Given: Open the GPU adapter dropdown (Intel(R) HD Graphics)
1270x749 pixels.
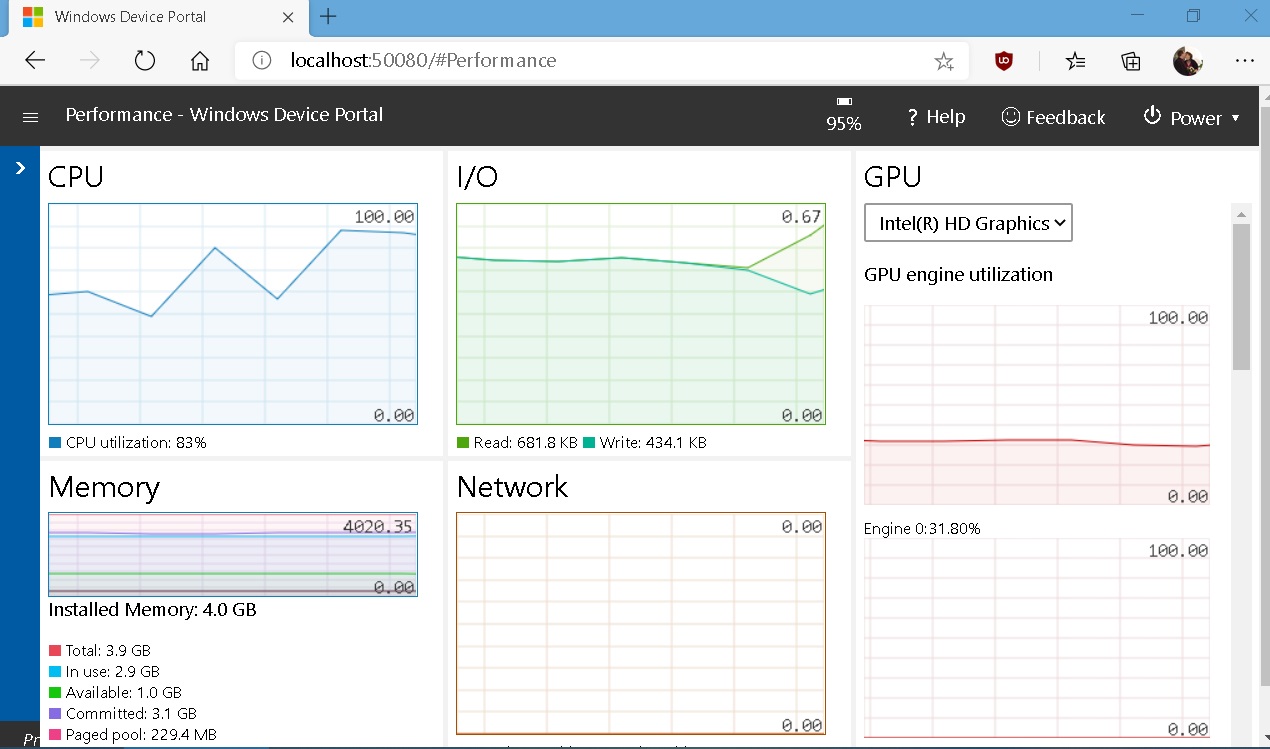Looking at the screenshot, I should [x=968, y=223].
